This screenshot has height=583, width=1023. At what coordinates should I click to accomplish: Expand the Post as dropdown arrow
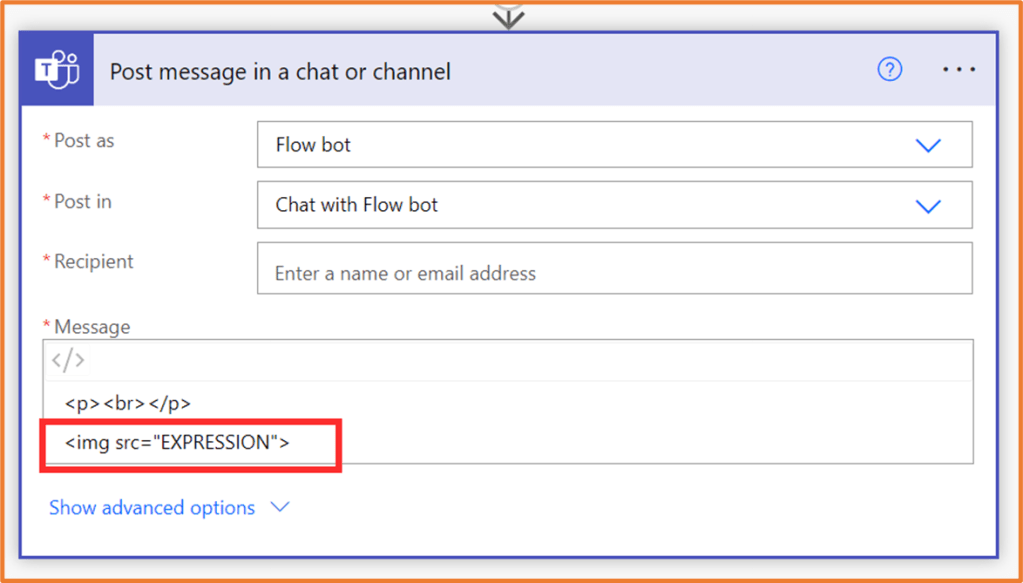pos(928,146)
